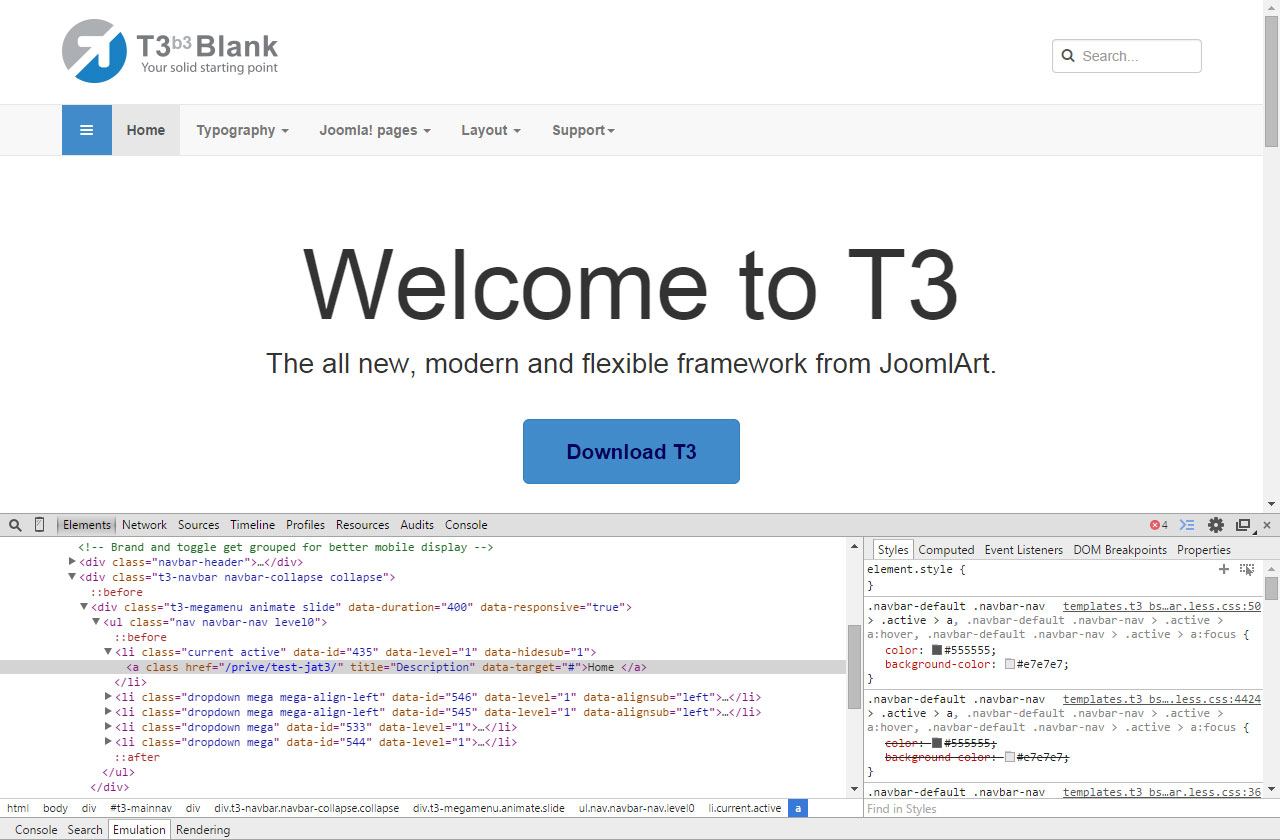This screenshot has width=1280, height=840.
Task: Toggle element state selector icon
Action: pyautogui.click(x=1247, y=569)
